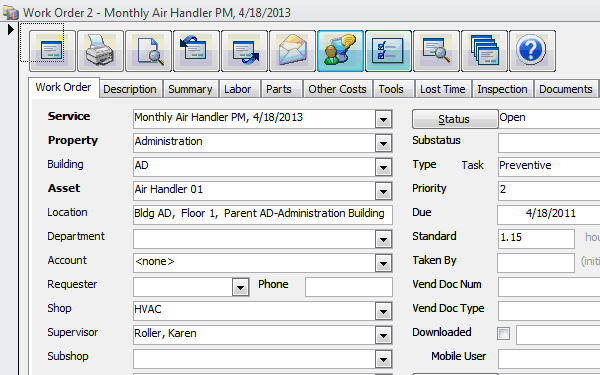This screenshot has height=375, width=600.
Task: Click the Due date field 4/18/2011
Action: click(549, 215)
